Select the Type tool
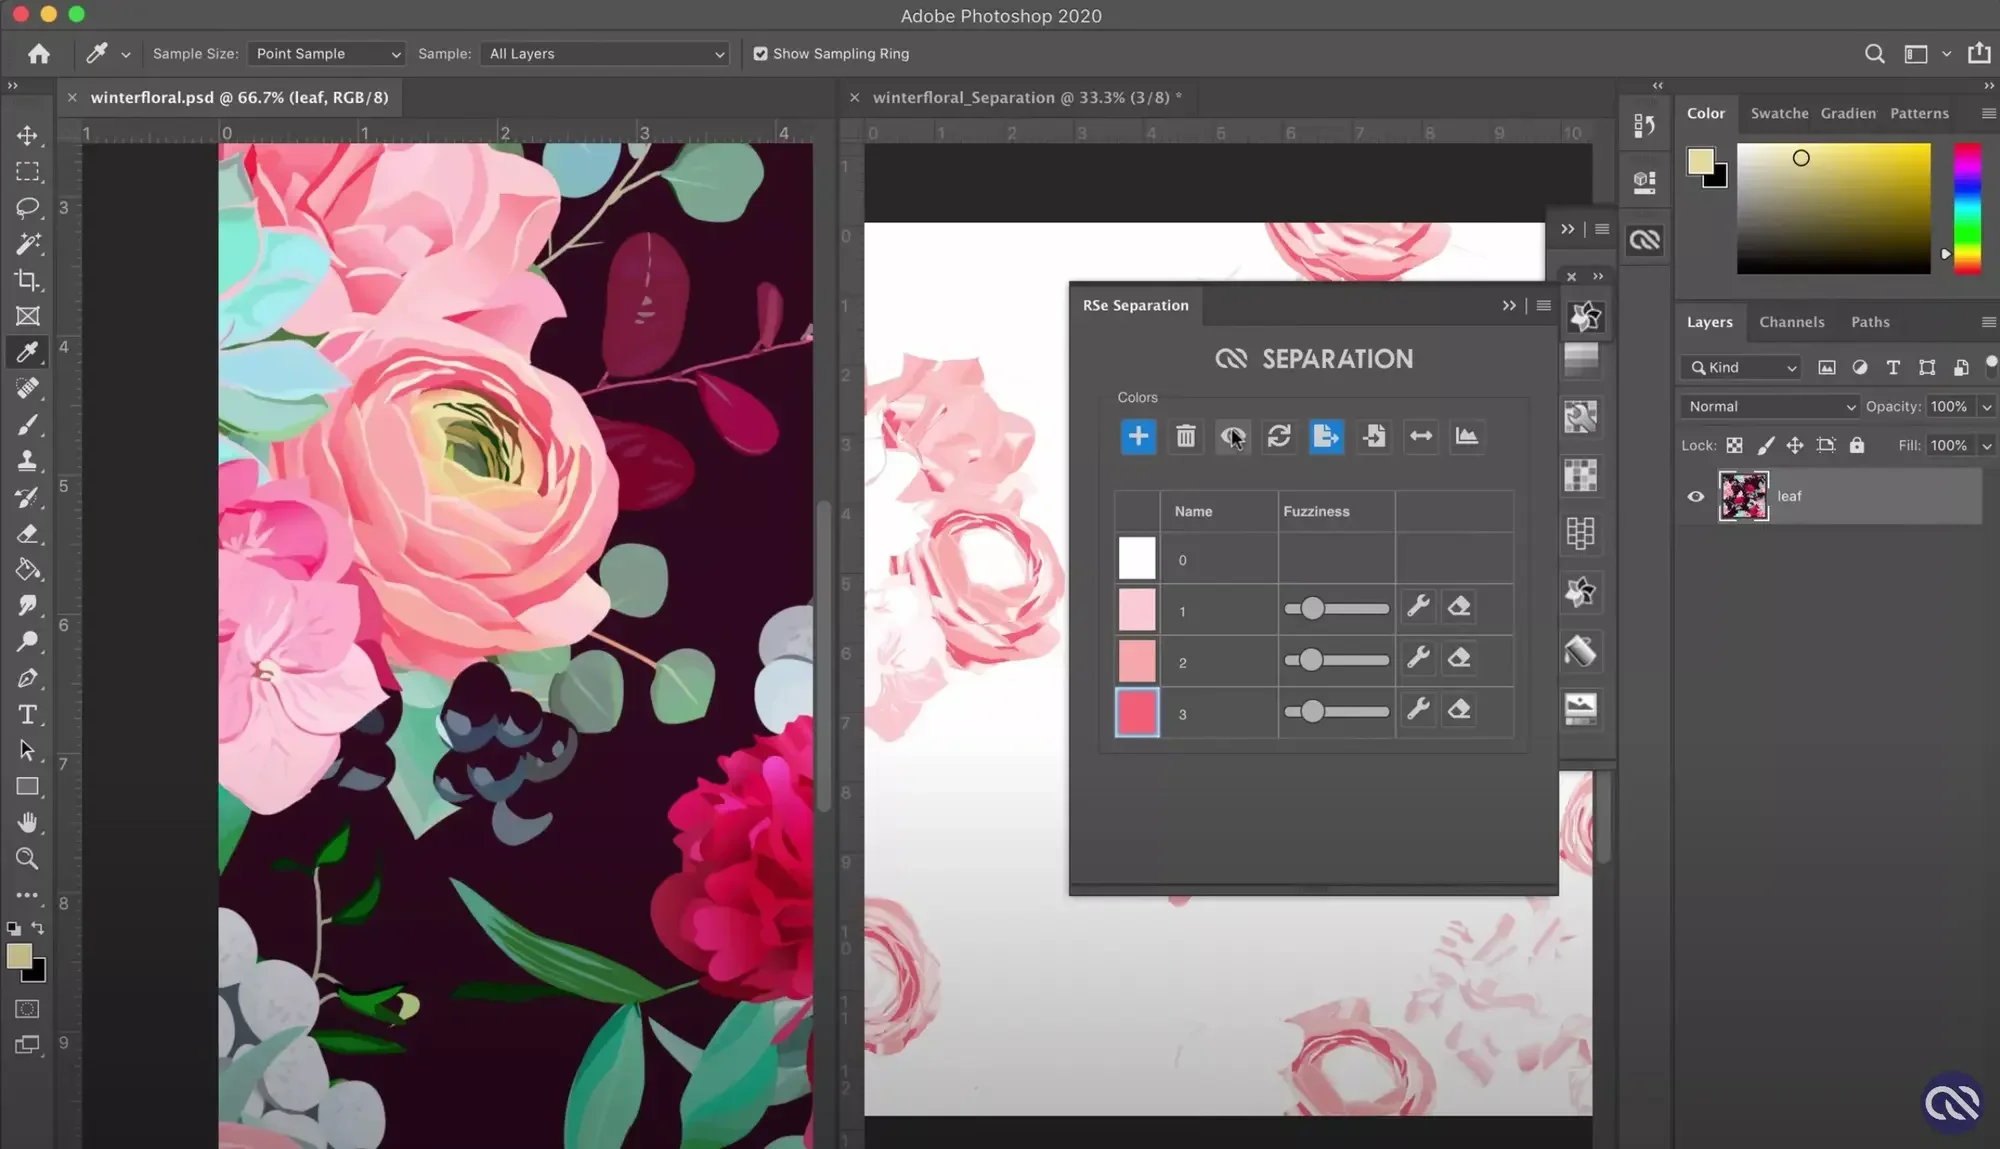 27,714
